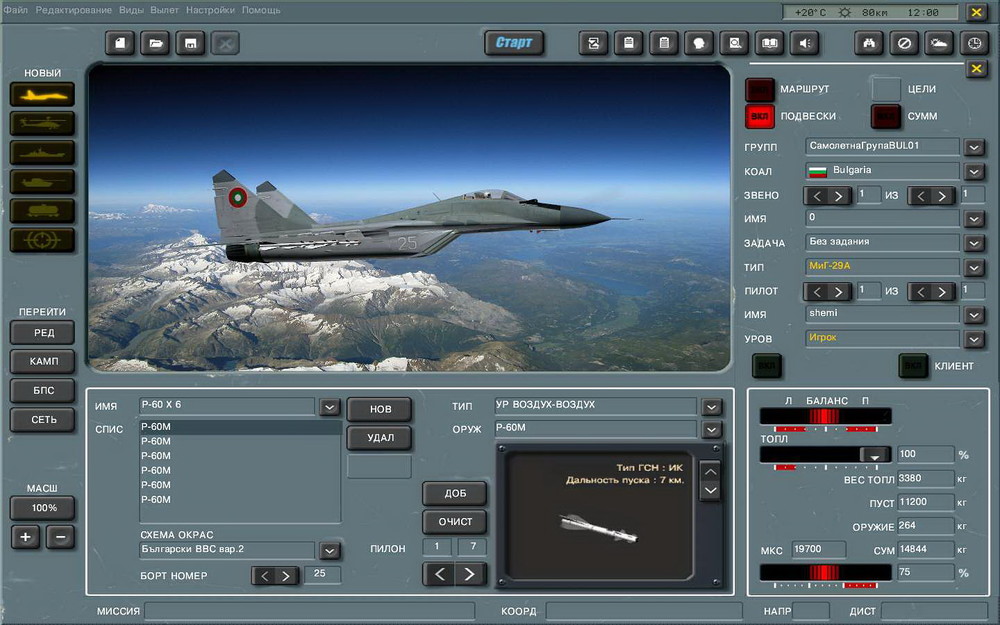This screenshot has height=625, width=1000.
Task: Open a mission file with the folder icon
Action: 155,43
